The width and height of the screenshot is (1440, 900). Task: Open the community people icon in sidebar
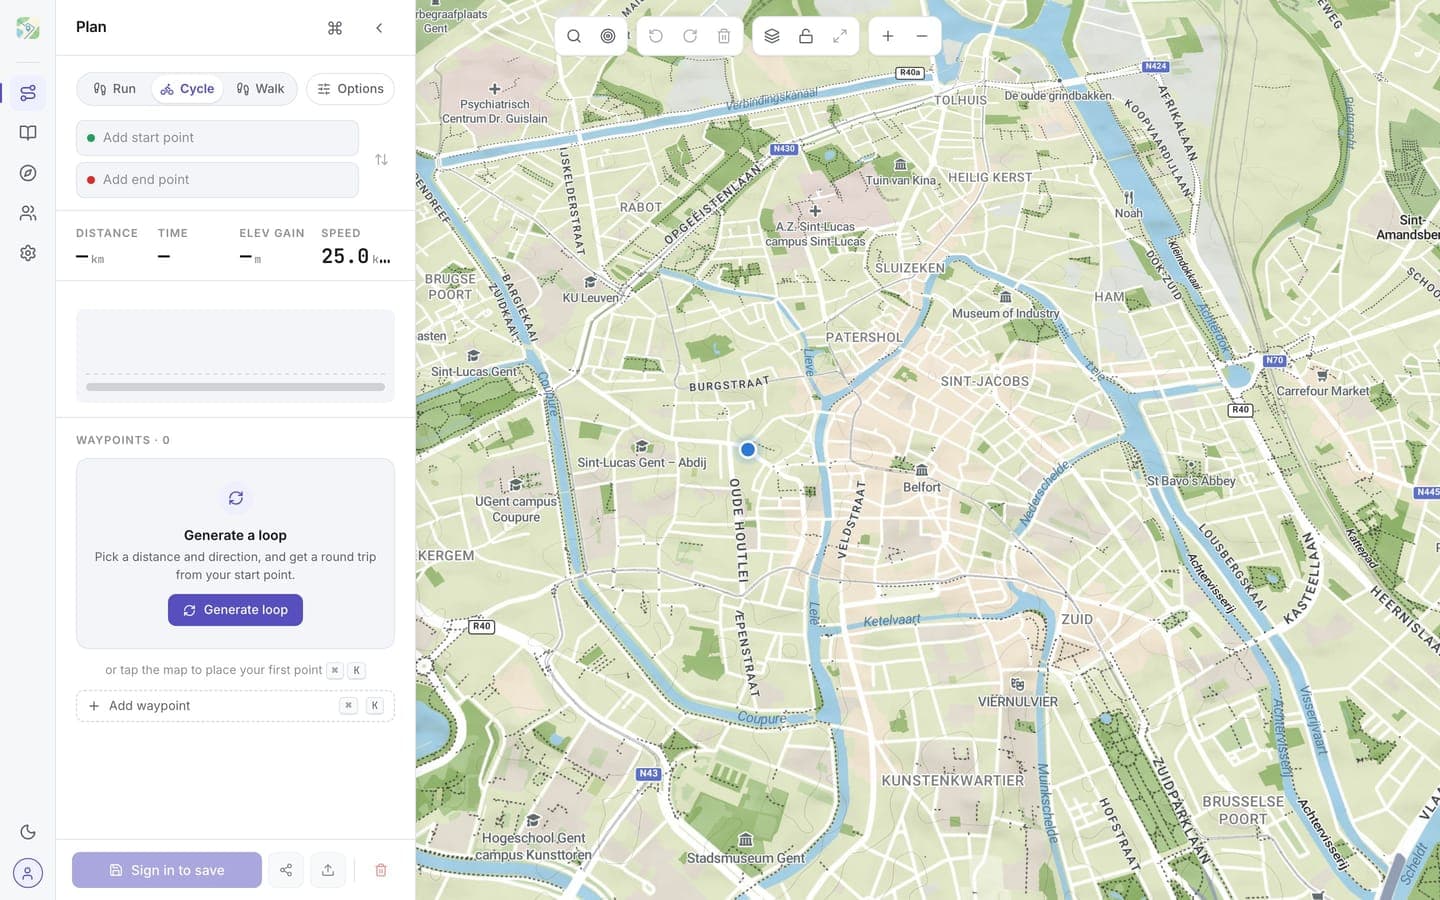28,213
